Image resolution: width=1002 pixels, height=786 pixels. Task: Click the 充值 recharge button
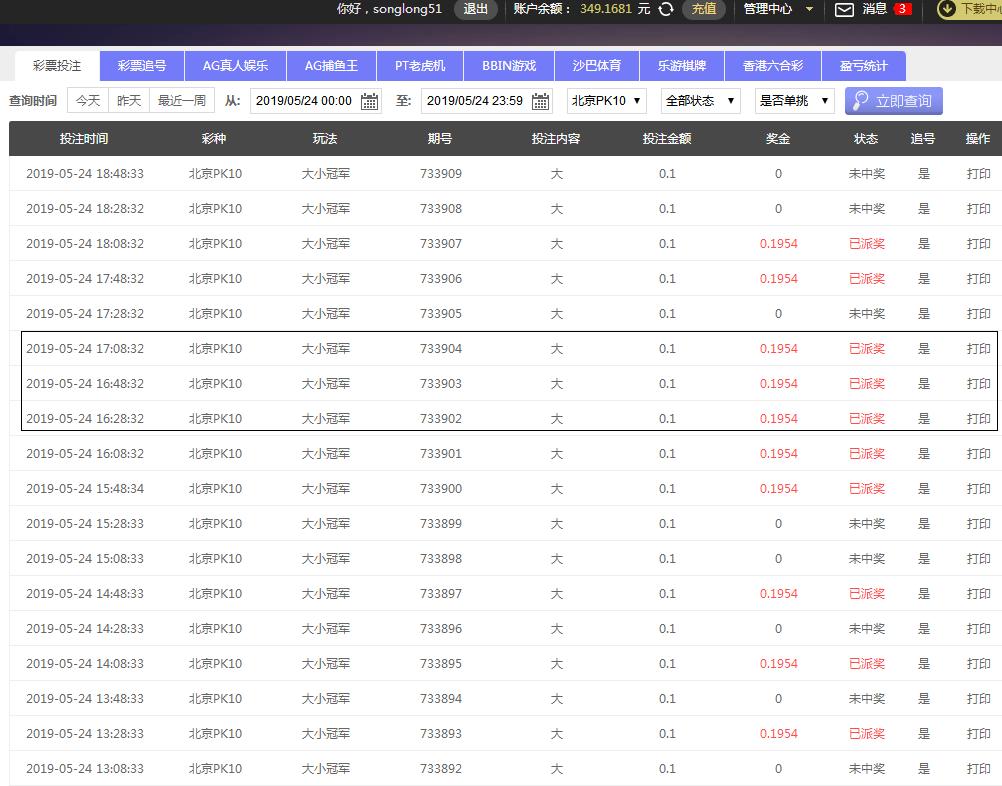tap(704, 9)
